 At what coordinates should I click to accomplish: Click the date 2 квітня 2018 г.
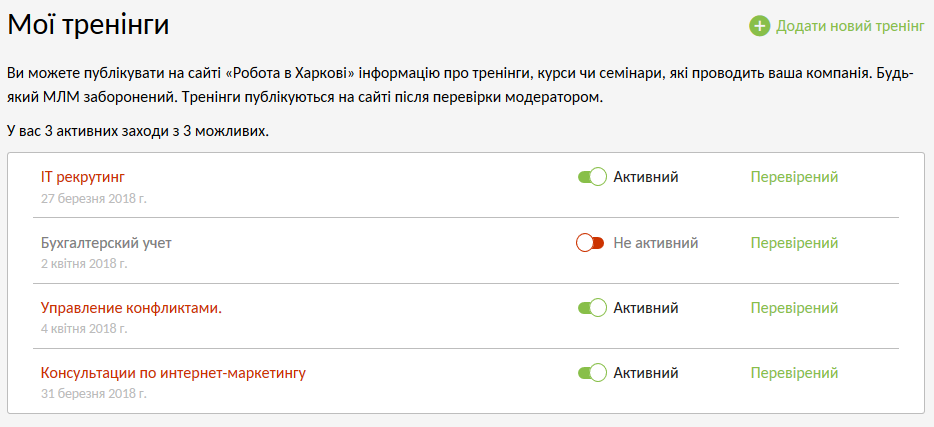tap(84, 264)
